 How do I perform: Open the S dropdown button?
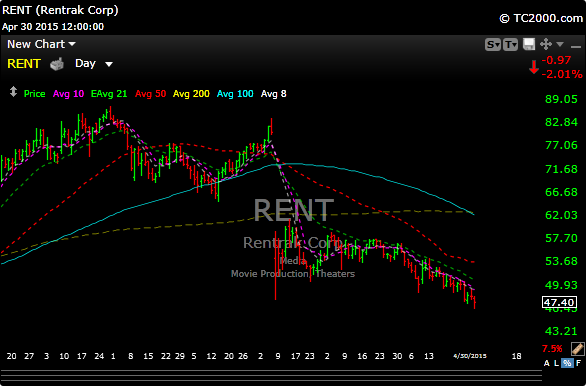493,44
